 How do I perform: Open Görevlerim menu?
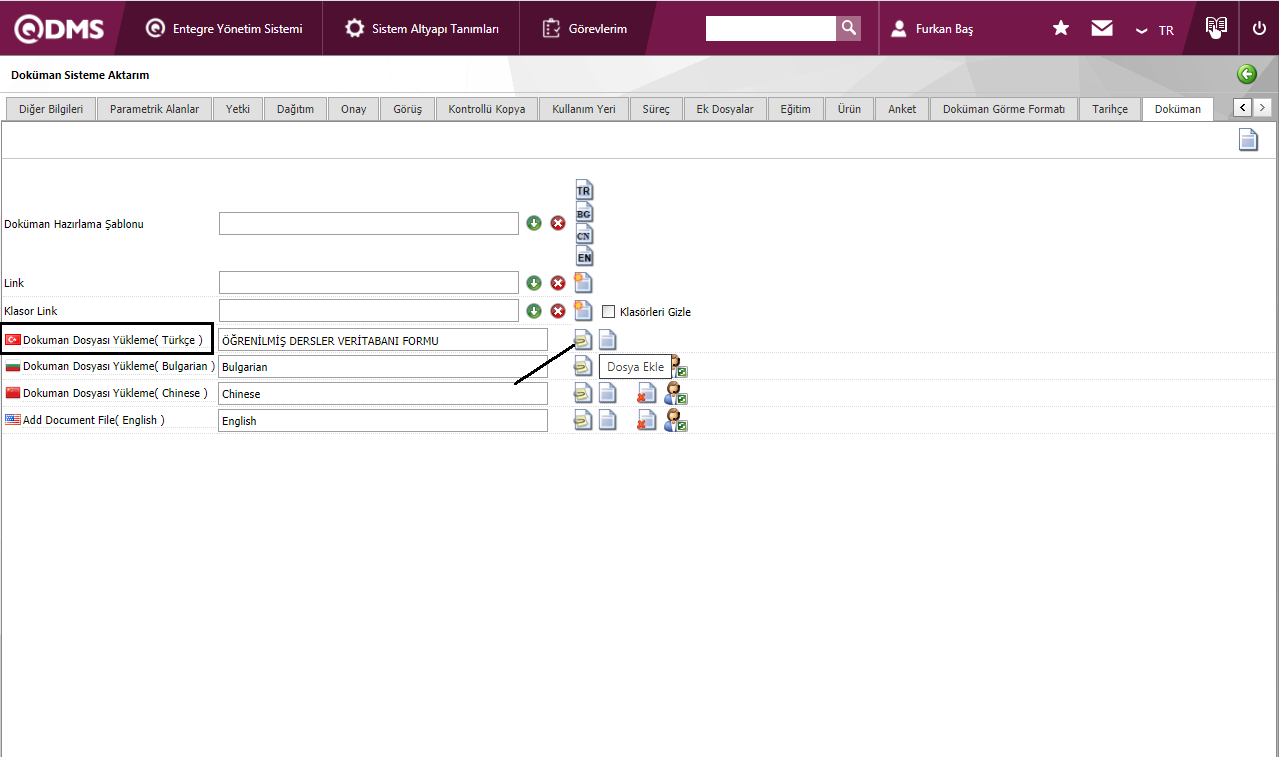tap(585, 28)
